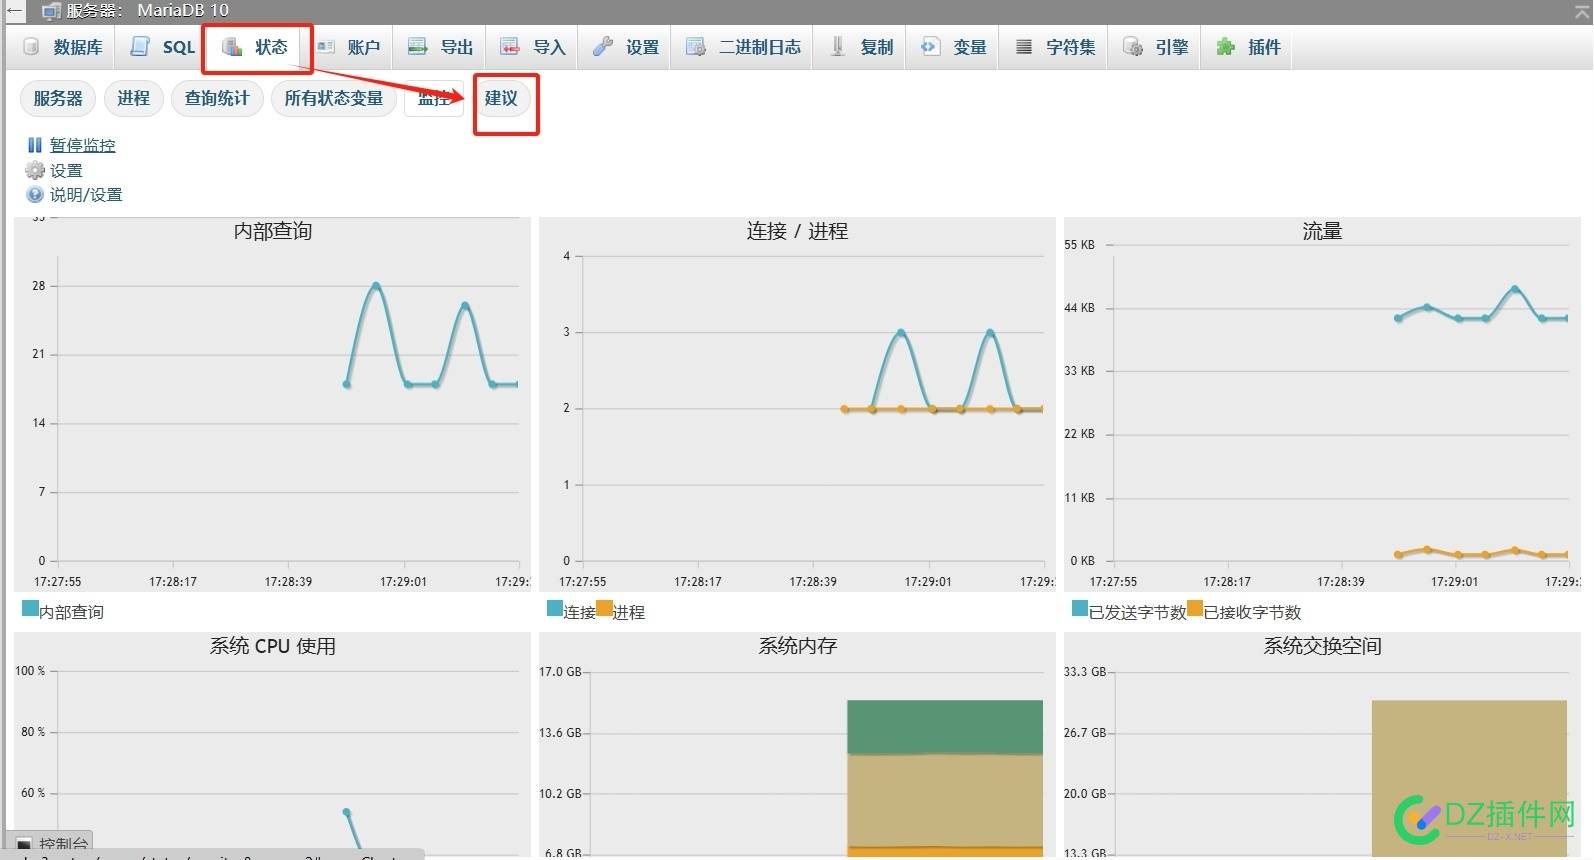Click the 连接 legend swatch
Viewport: 1594px width, 860px height.
point(555,608)
